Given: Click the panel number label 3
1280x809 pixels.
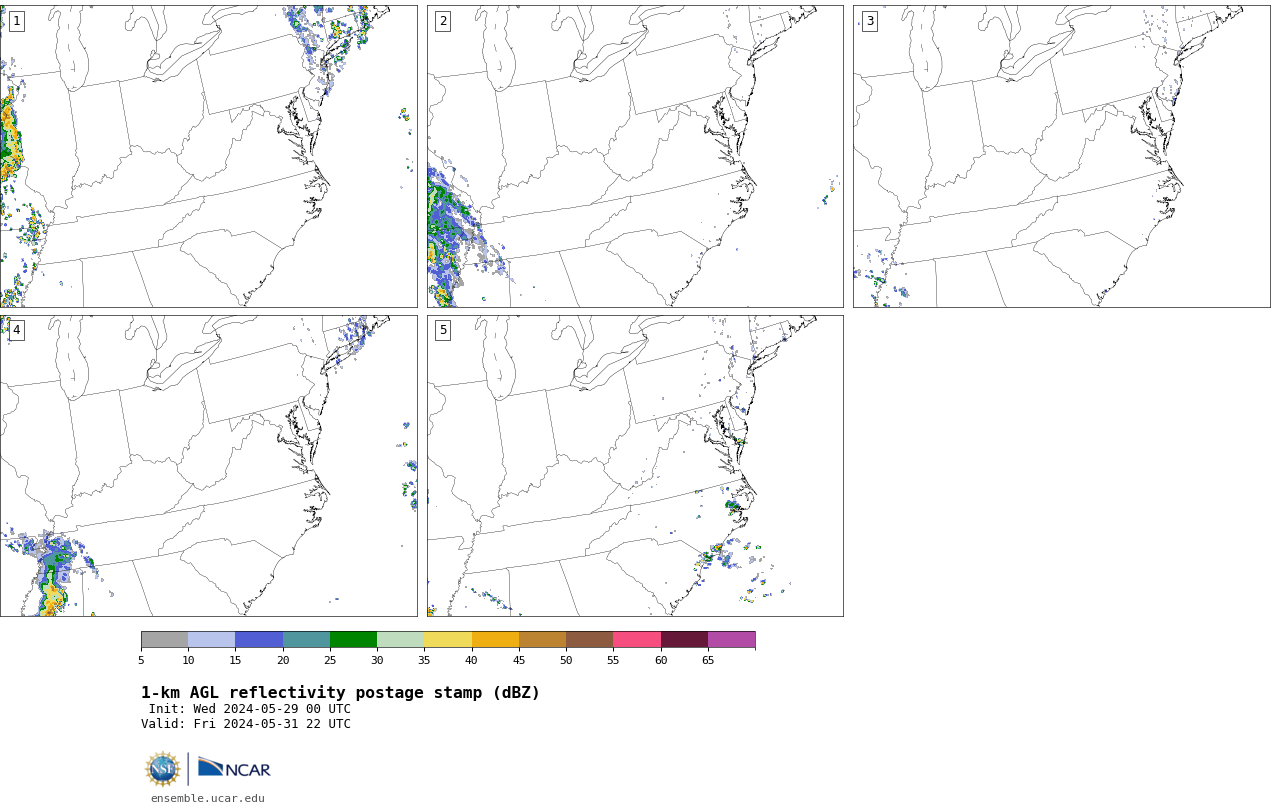Looking at the screenshot, I should pyautogui.click(x=869, y=21).
